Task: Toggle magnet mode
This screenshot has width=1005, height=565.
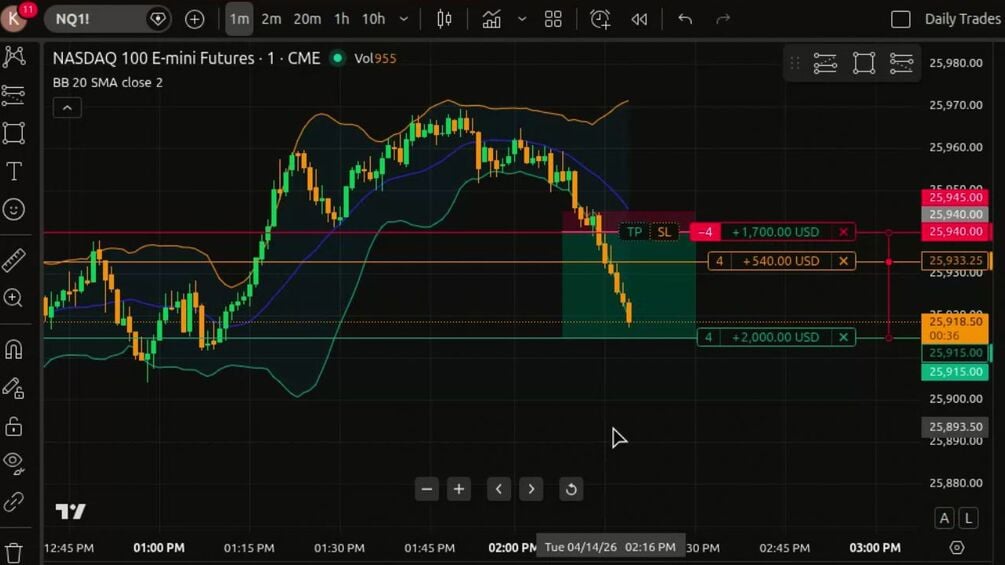Action: [14, 349]
